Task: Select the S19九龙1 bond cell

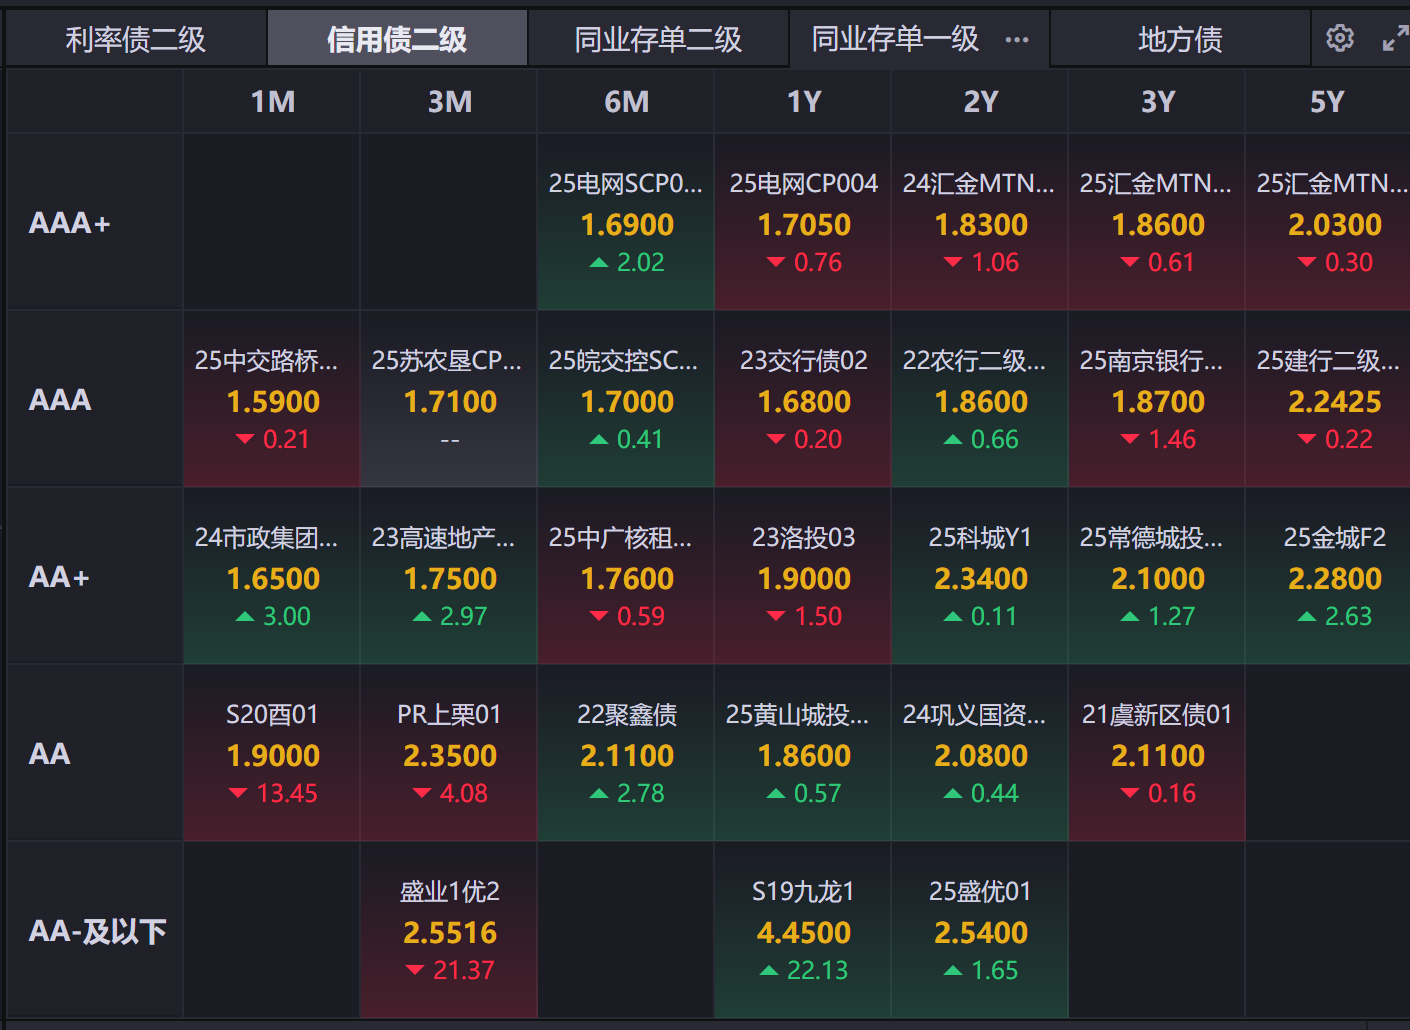Action: click(x=803, y=930)
